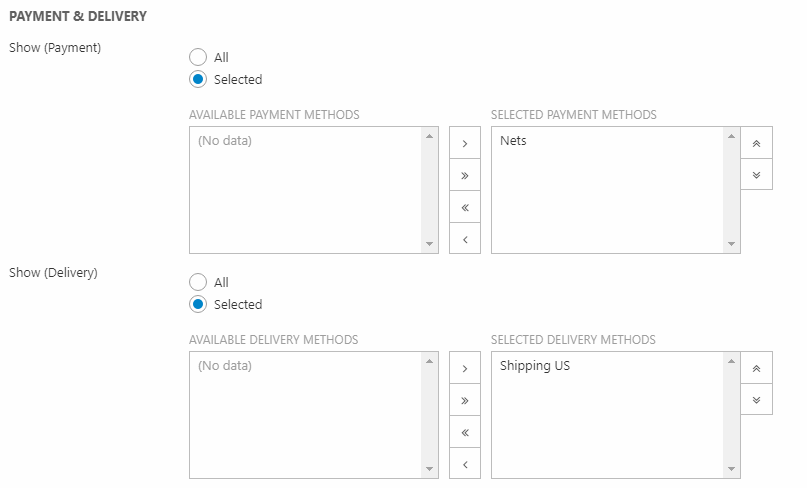Remove all selected delivery methods

pyautogui.click(x=465, y=433)
